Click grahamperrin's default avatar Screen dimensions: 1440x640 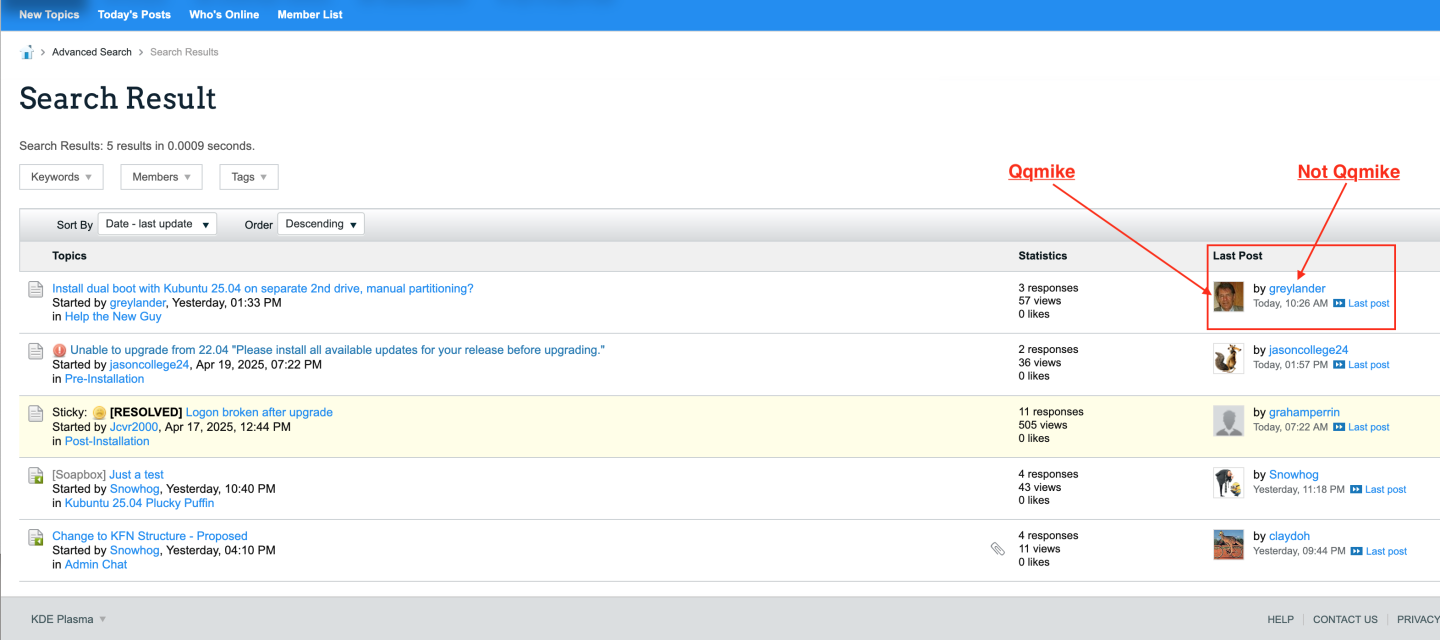tap(1228, 421)
